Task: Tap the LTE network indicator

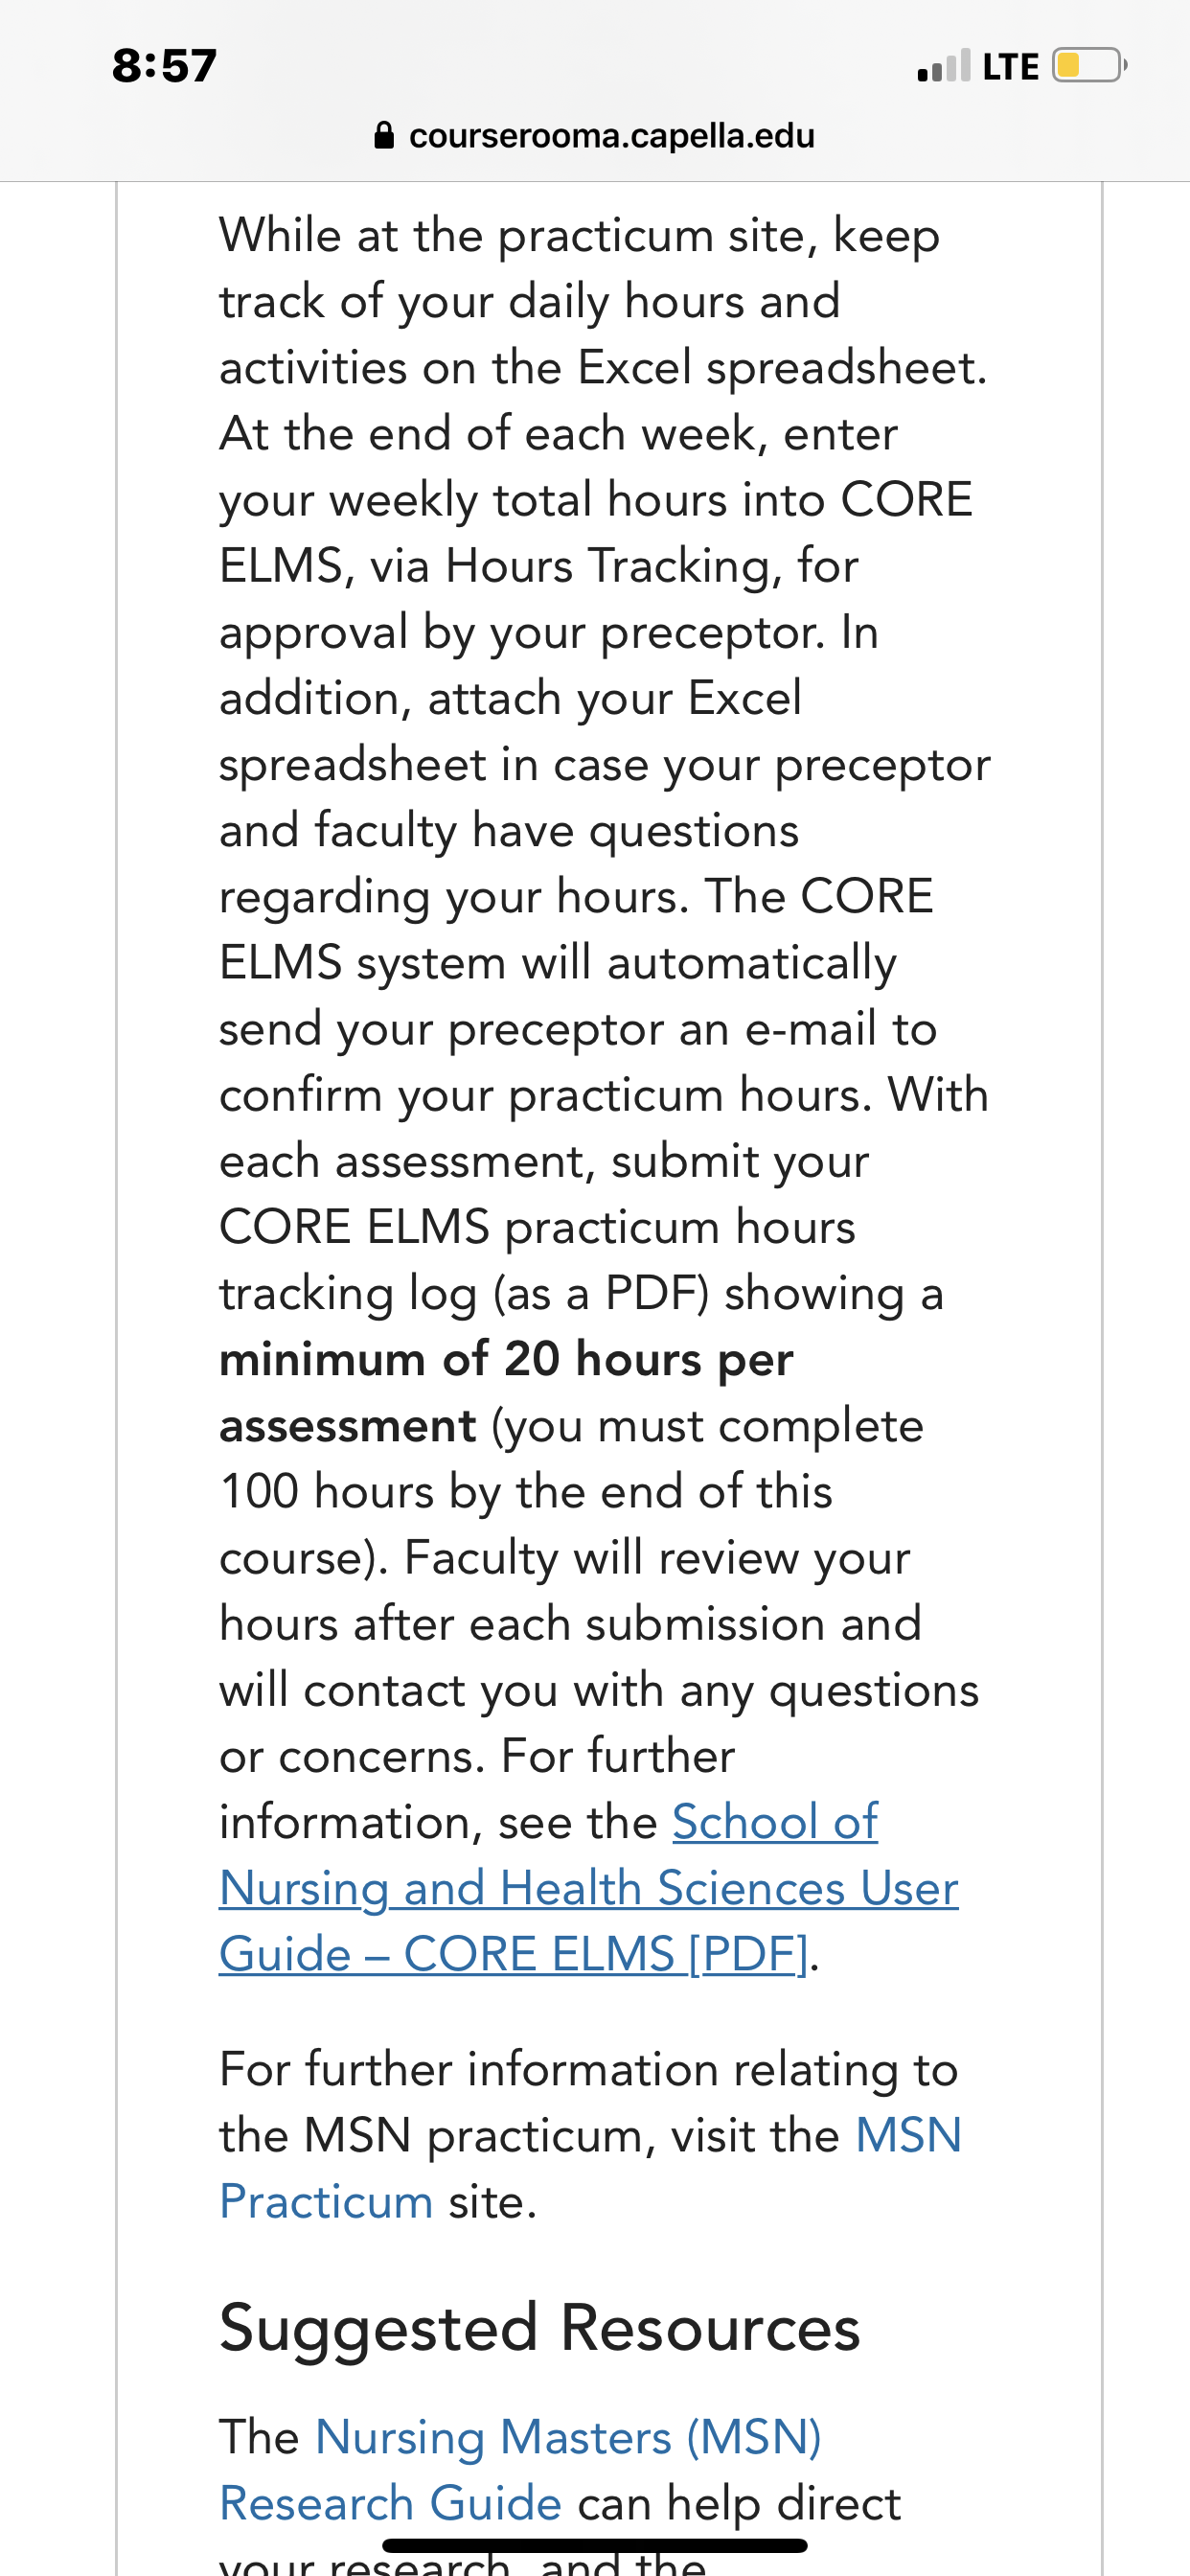Action: pos(1011,67)
